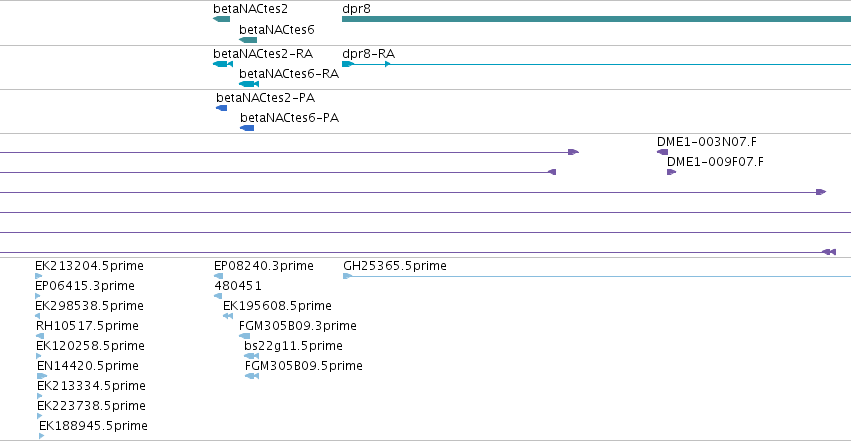Click the FGM305B09.3prime EST glyph

245,336
